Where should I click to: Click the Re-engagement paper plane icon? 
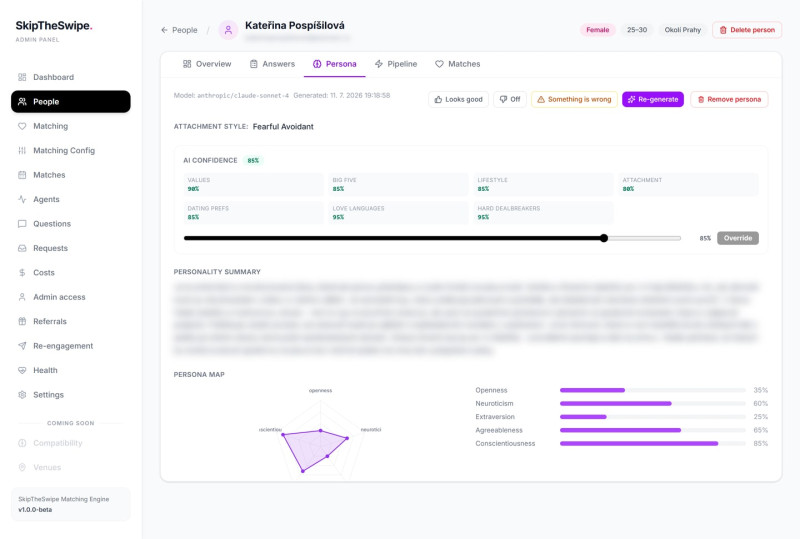(x=22, y=346)
